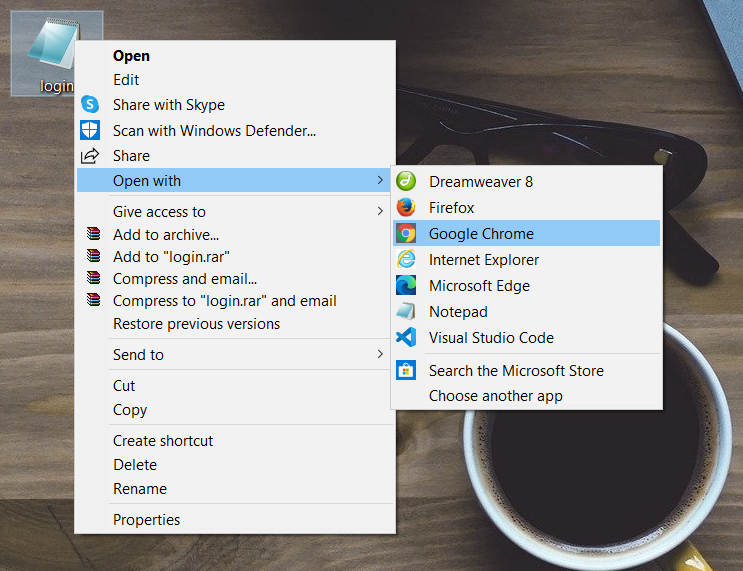Expand Open with submenu arrow
The image size is (743, 571).
[x=380, y=180]
